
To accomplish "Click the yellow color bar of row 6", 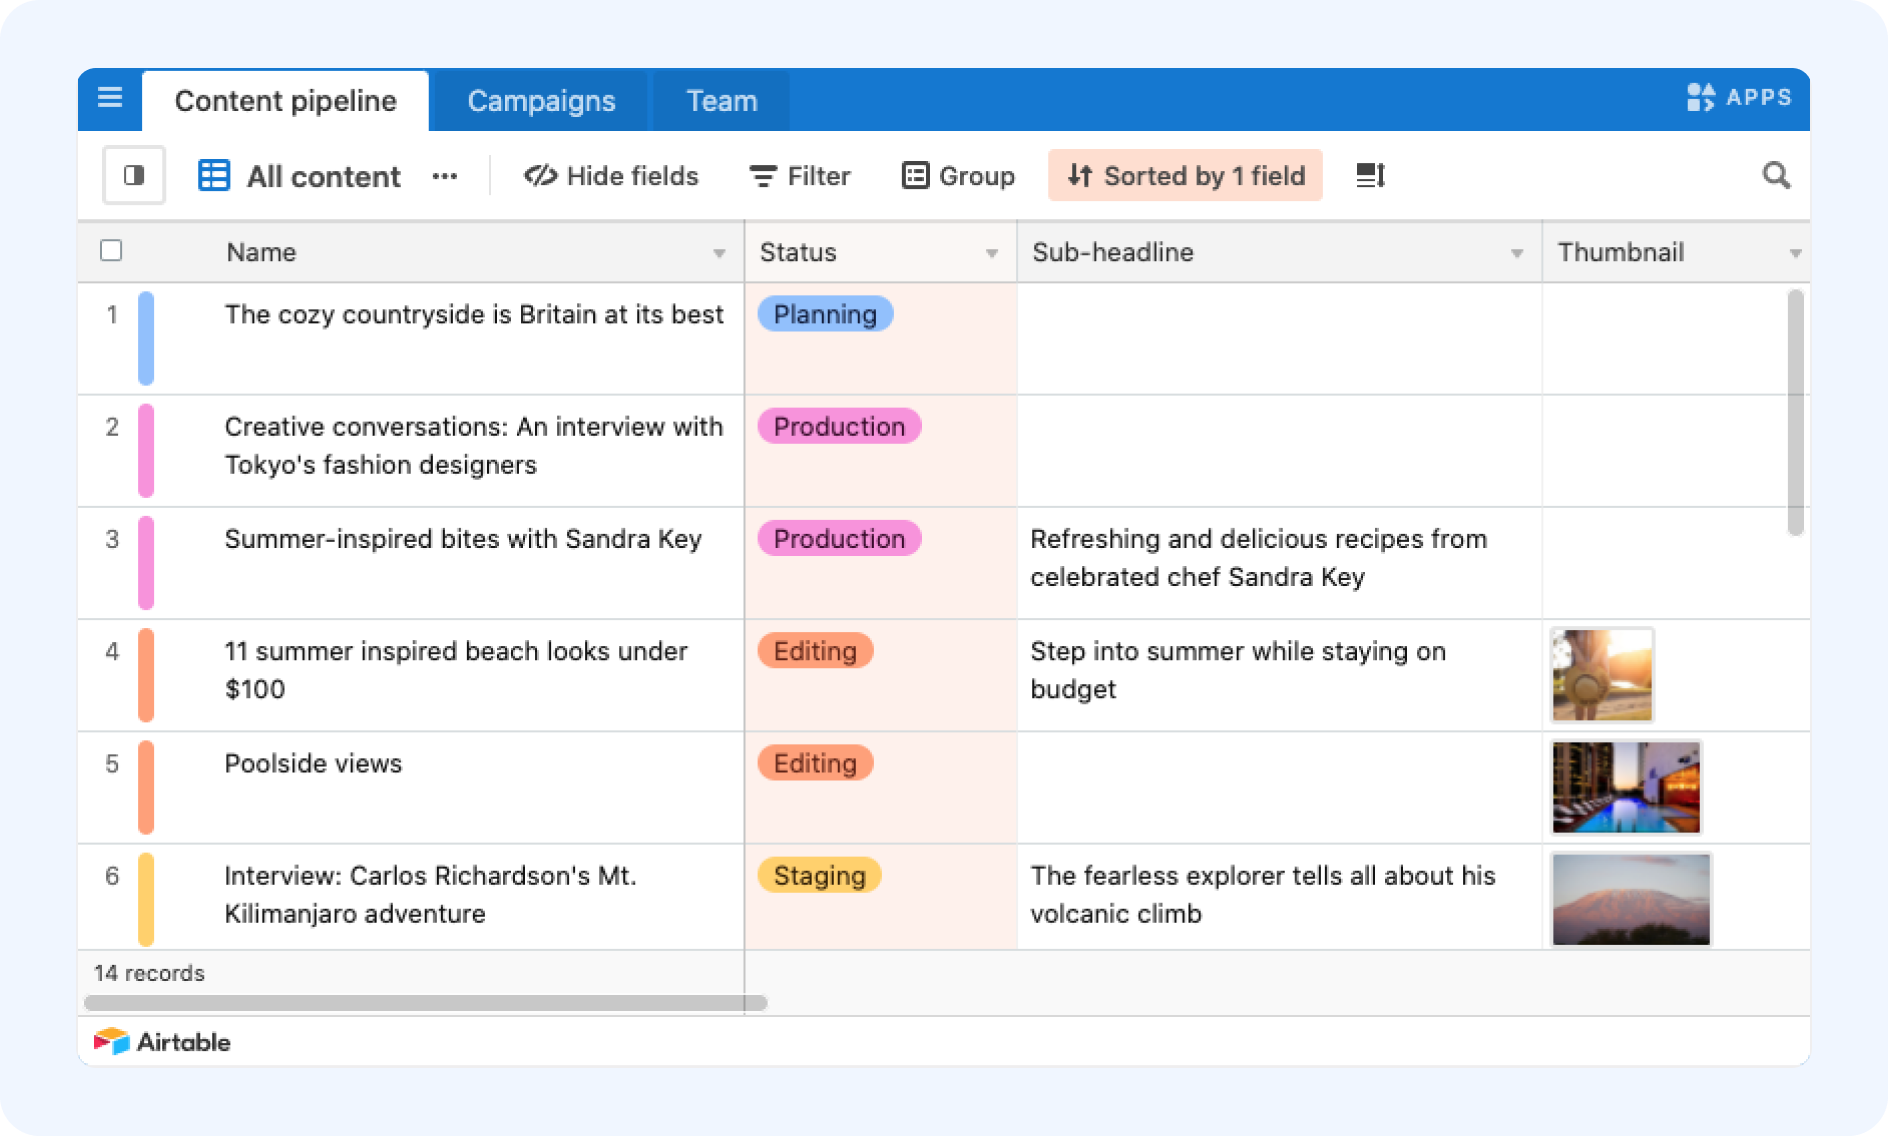I will (x=146, y=899).
